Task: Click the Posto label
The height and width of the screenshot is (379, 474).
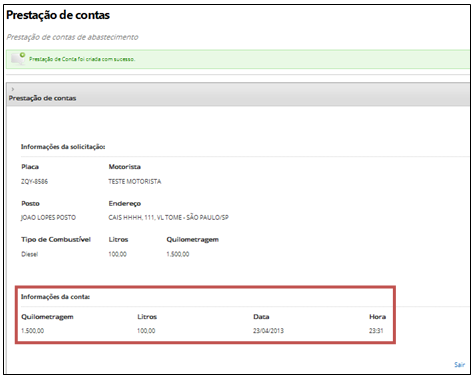Action: [x=30, y=203]
